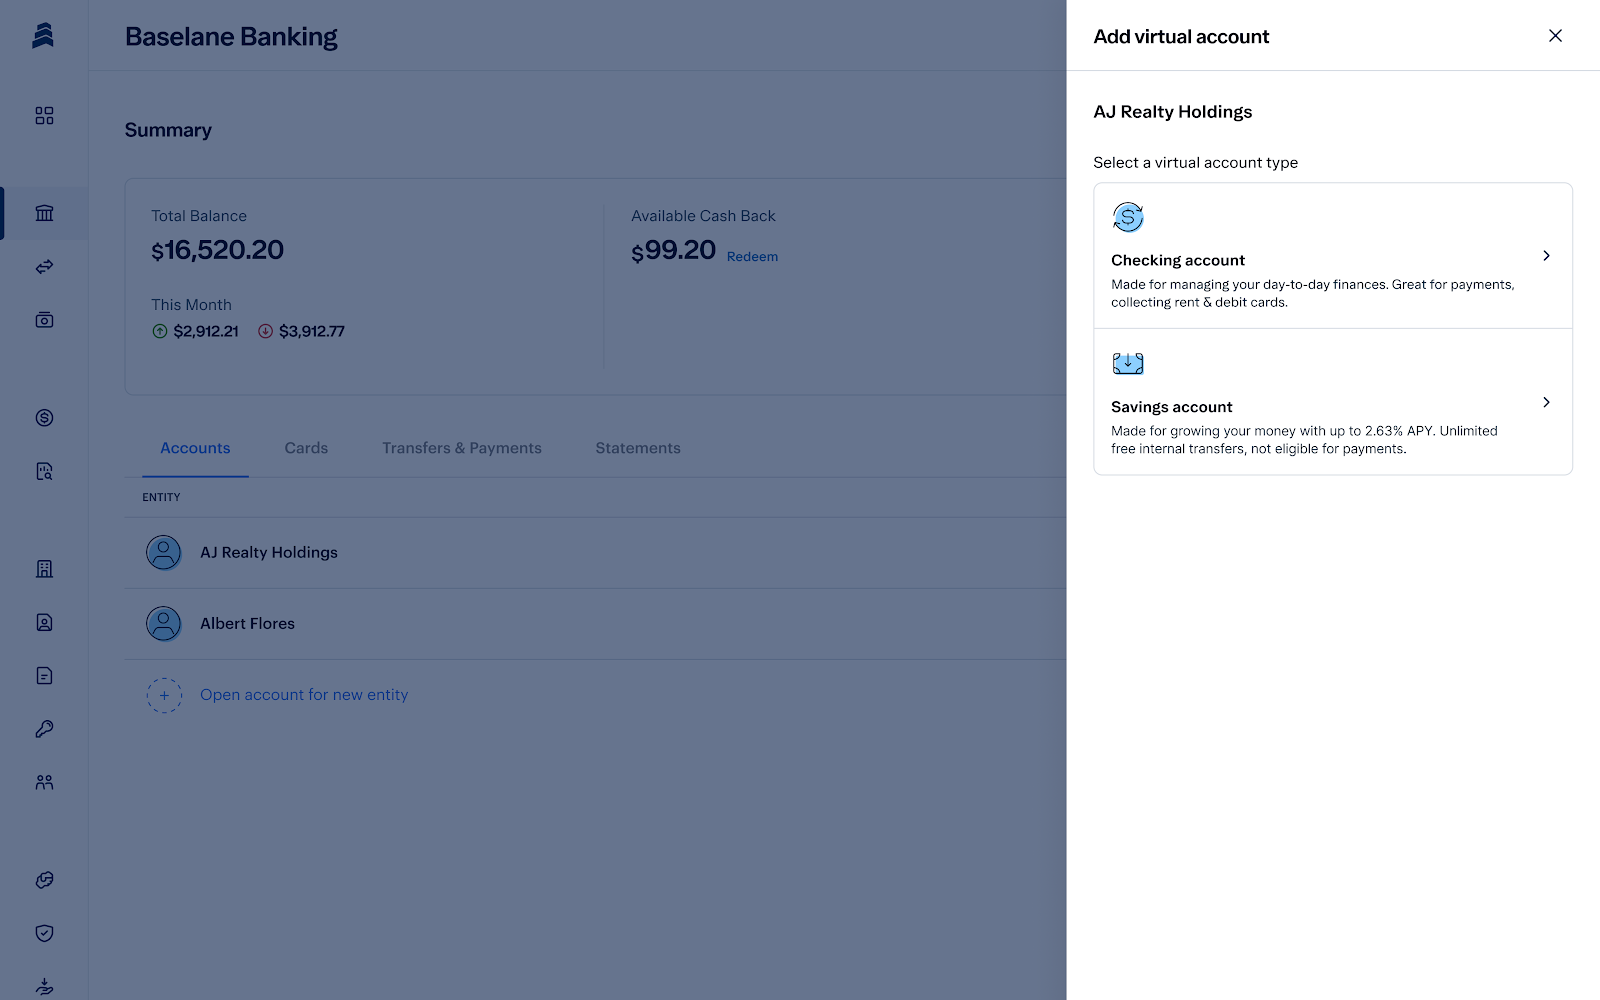Click the savings account APY description text
This screenshot has width=1600, height=1000.
tap(1305, 440)
